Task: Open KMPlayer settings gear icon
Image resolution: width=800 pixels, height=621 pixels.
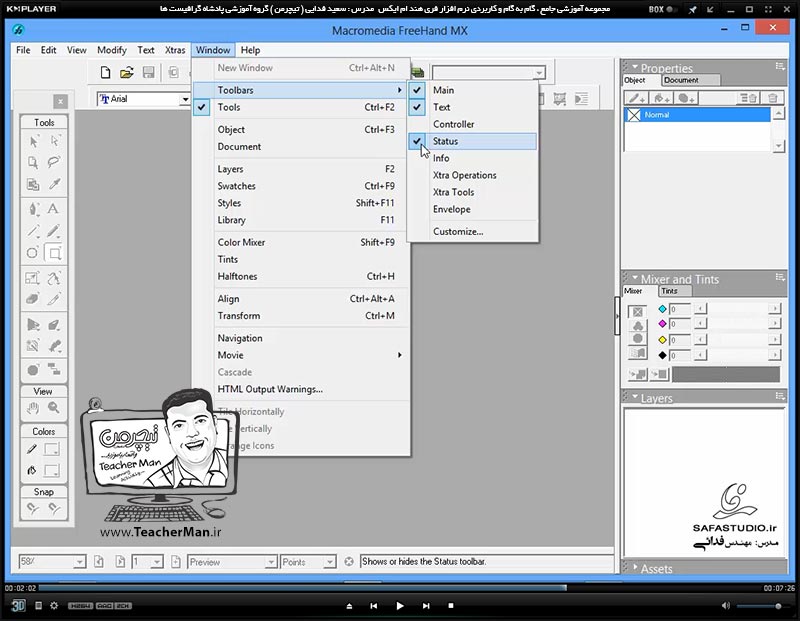Action: [54, 606]
